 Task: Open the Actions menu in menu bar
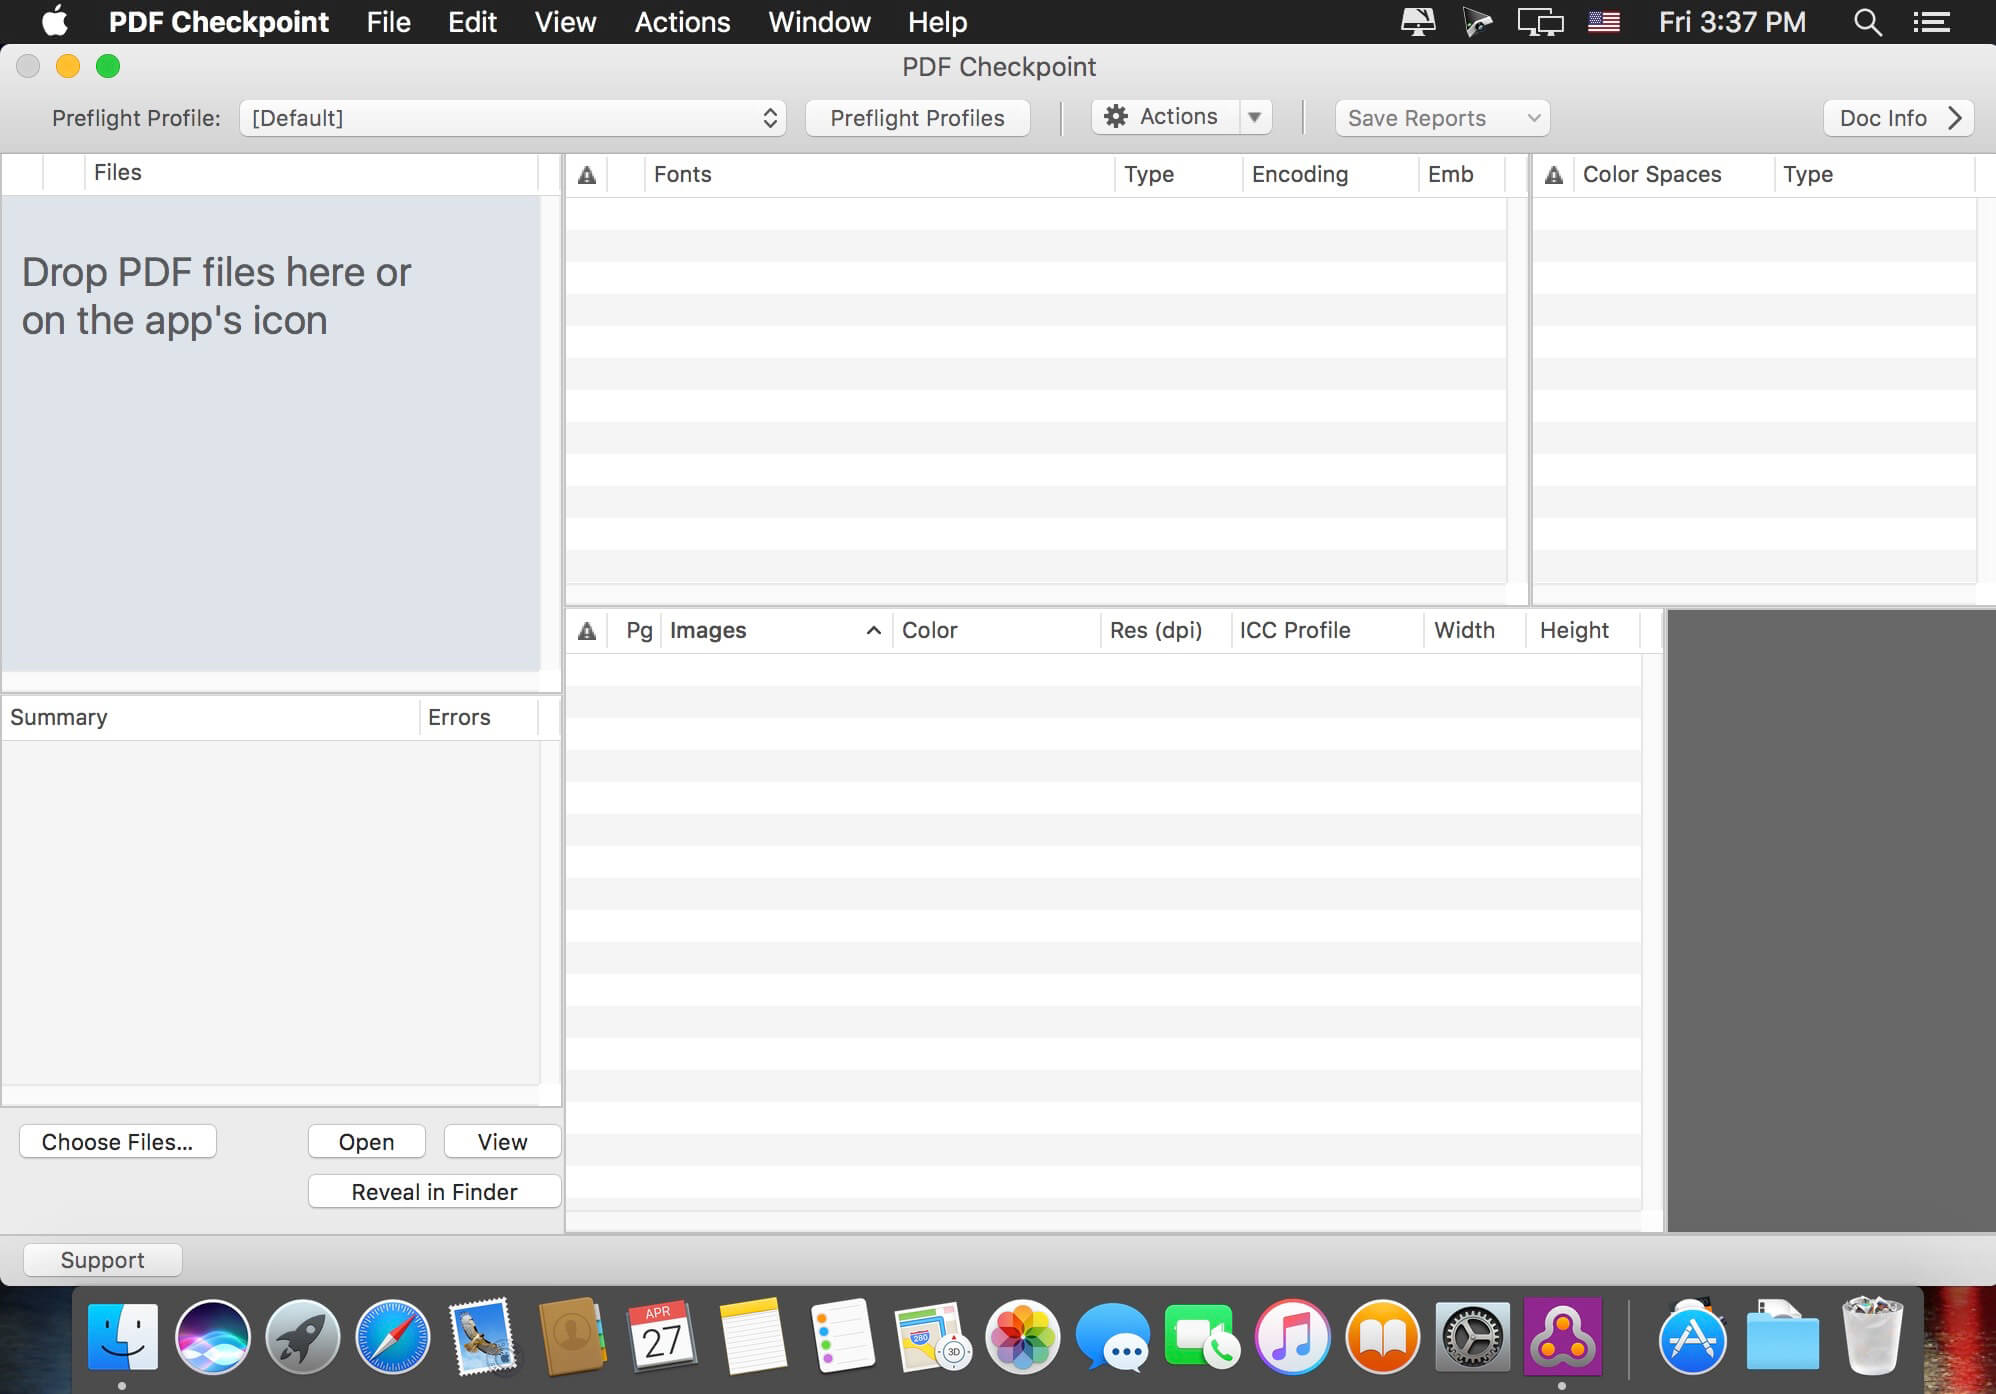click(x=682, y=22)
